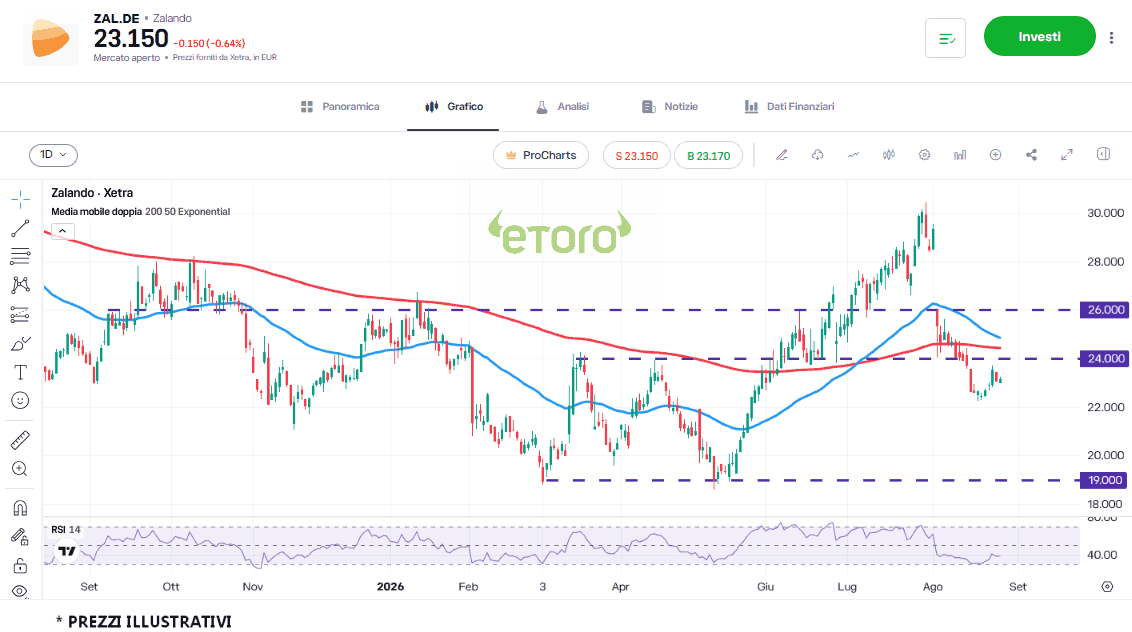Screen dimensions: 1132x632
Task: Select the crosshair cursor tool
Action: (x=20, y=199)
